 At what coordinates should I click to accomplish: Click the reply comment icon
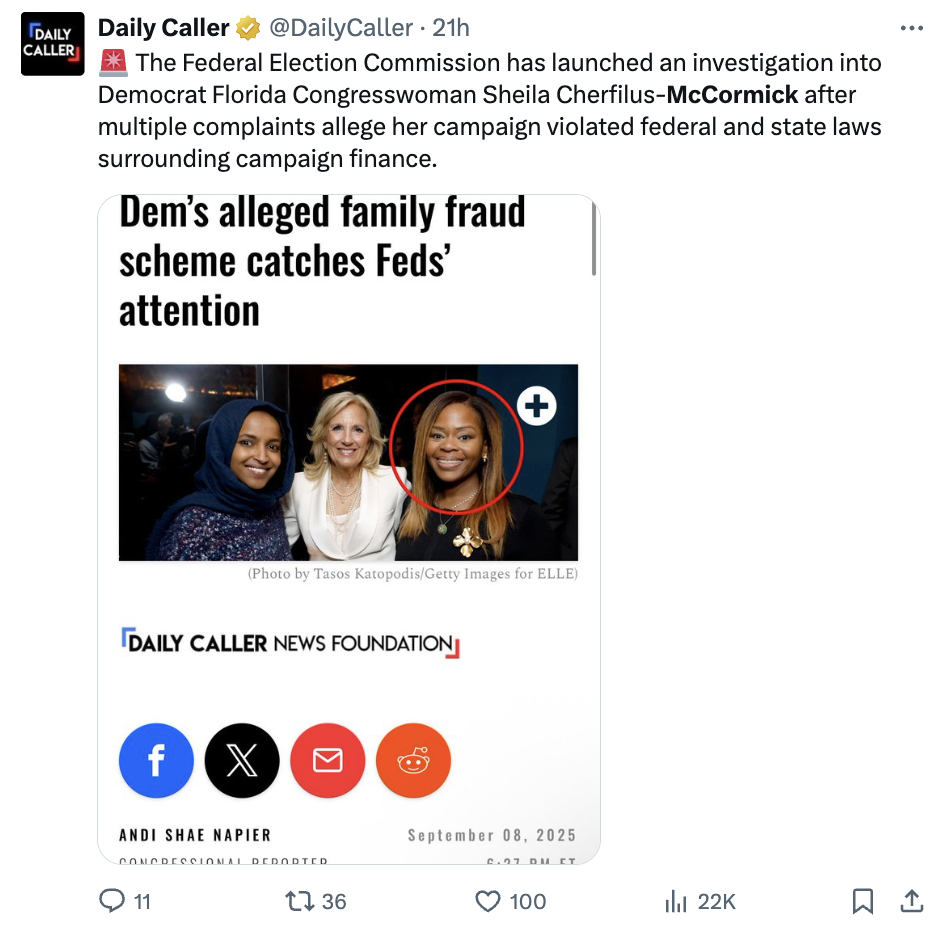(x=113, y=901)
